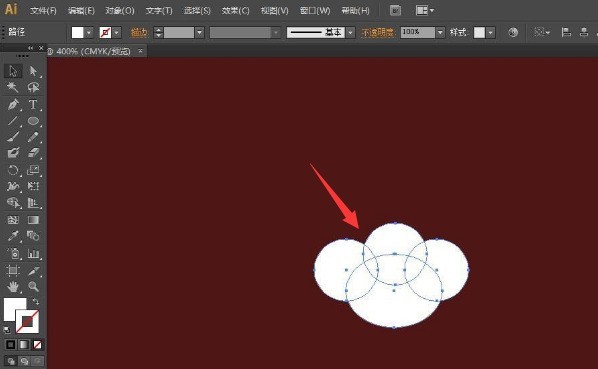Viewport: 598px width, 369px height.
Task: Open Recolor Artwork from control bar
Action: click(x=513, y=32)
